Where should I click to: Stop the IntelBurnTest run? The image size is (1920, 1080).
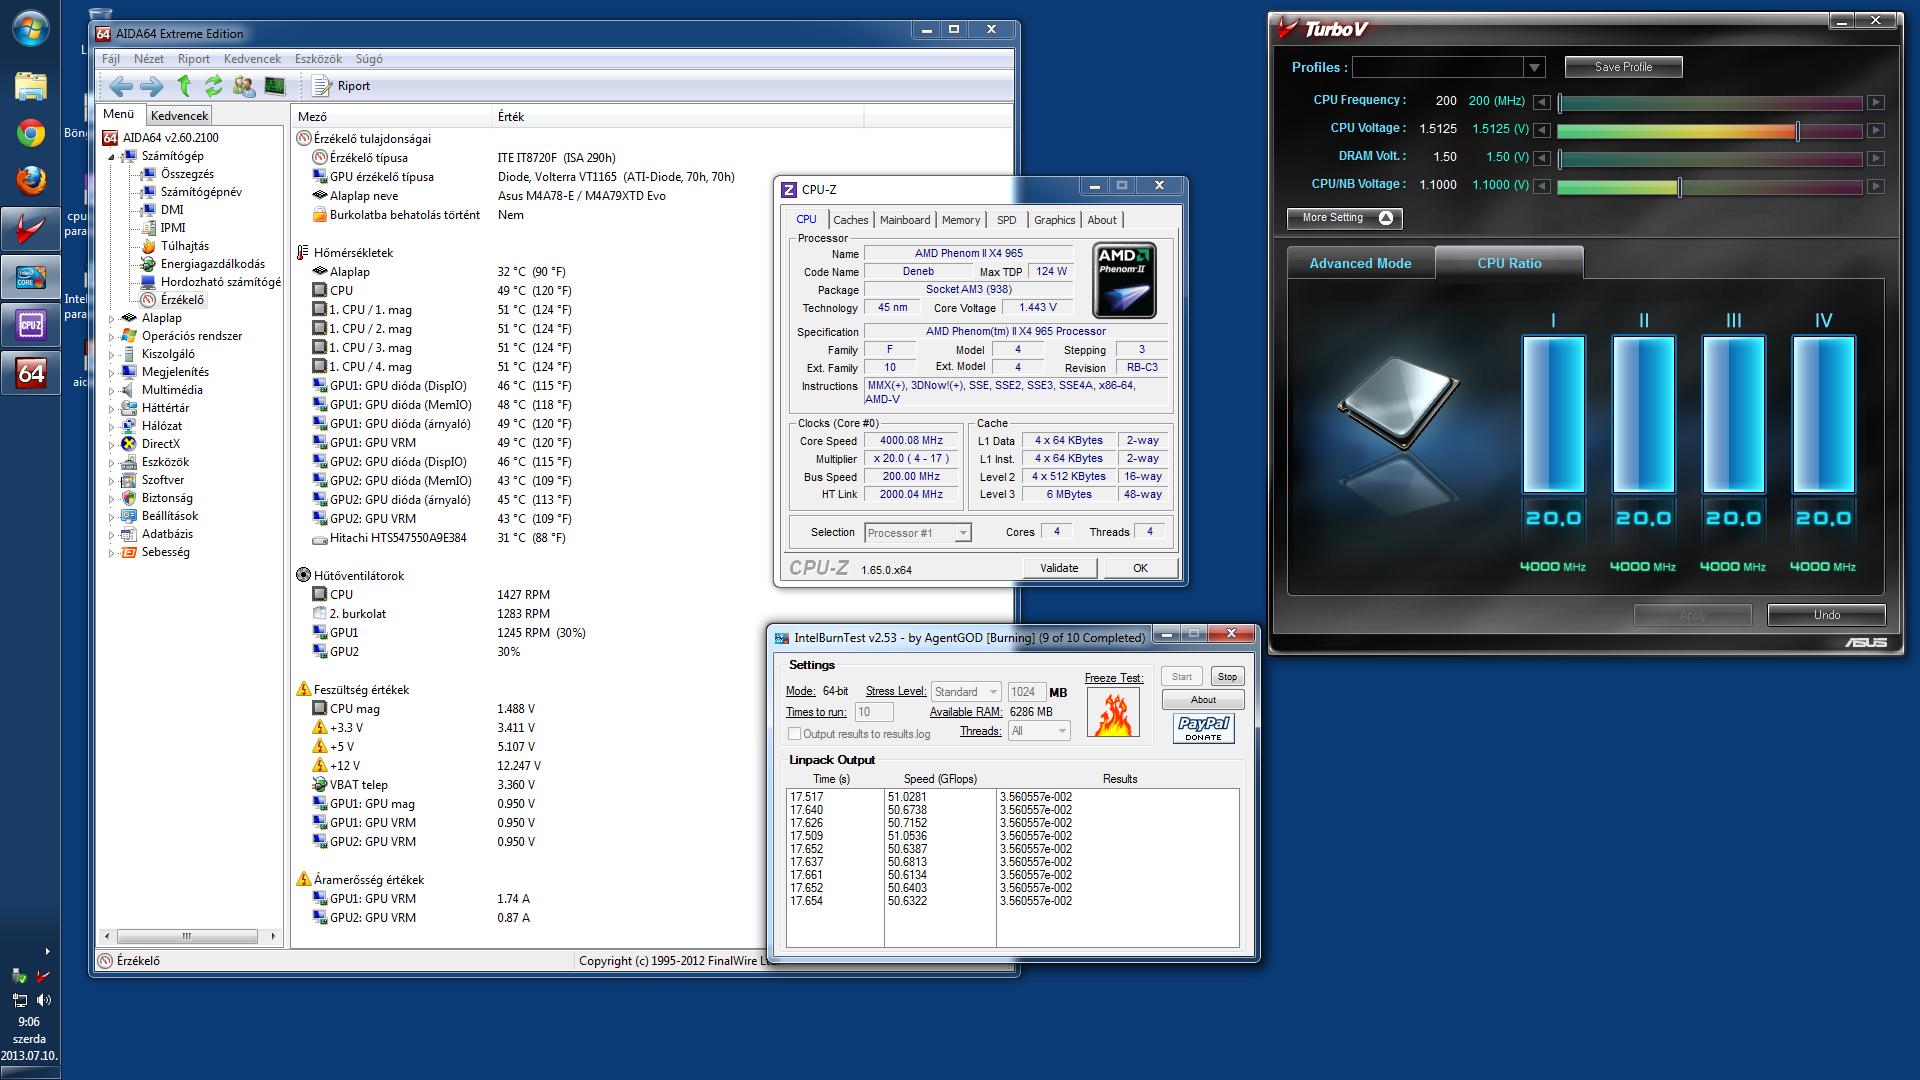[x=1227, y=677]
